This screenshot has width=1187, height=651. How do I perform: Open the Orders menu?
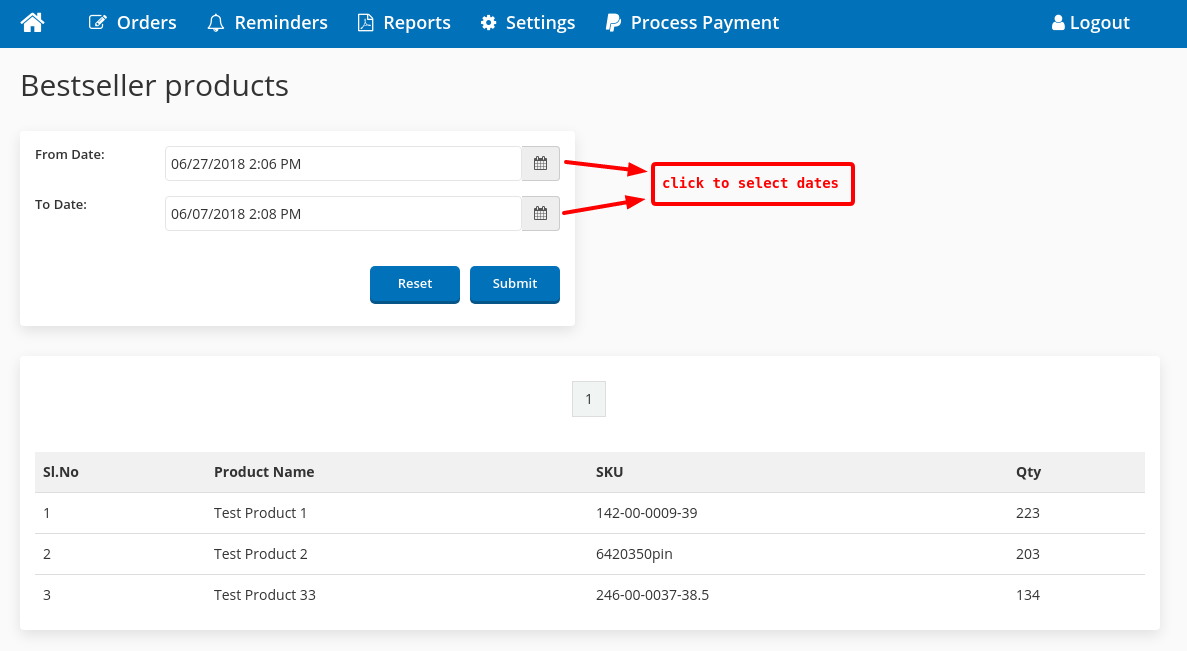(x=146, y=23)
